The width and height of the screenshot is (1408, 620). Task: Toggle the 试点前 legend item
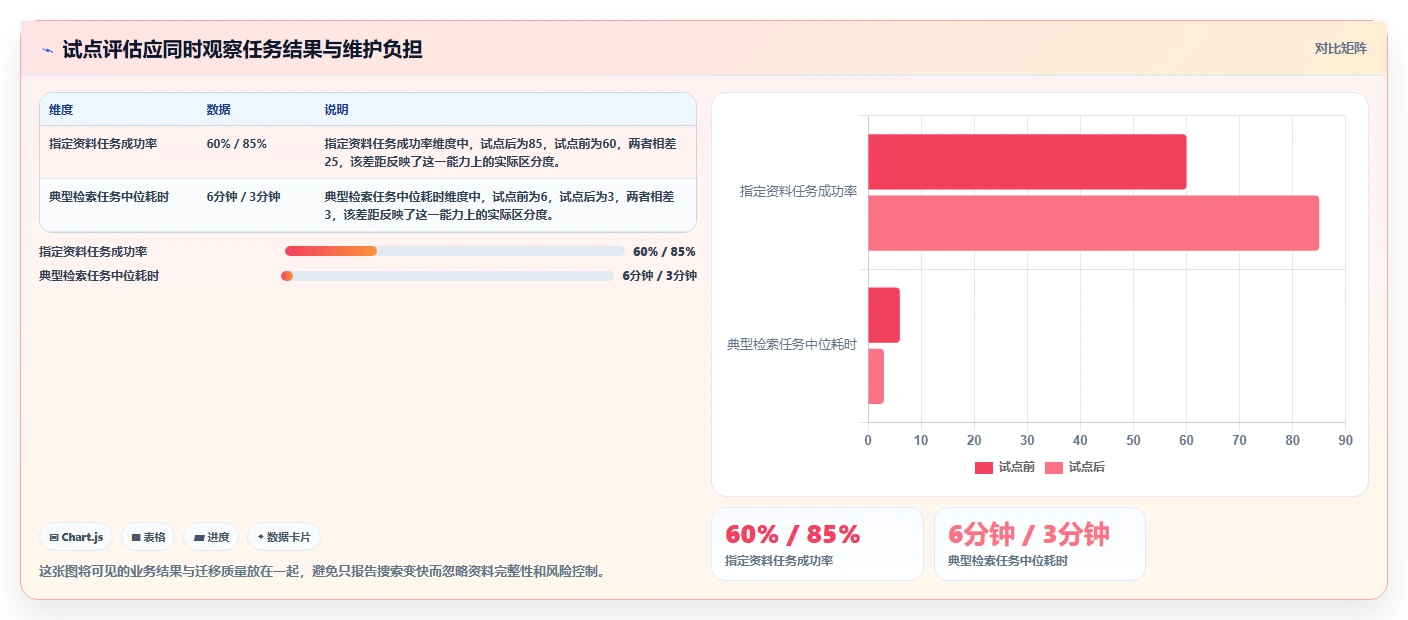coord(1005,467)
